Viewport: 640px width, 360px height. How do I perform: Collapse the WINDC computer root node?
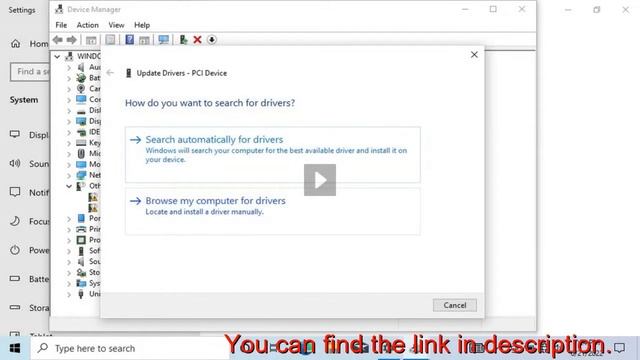57,56
